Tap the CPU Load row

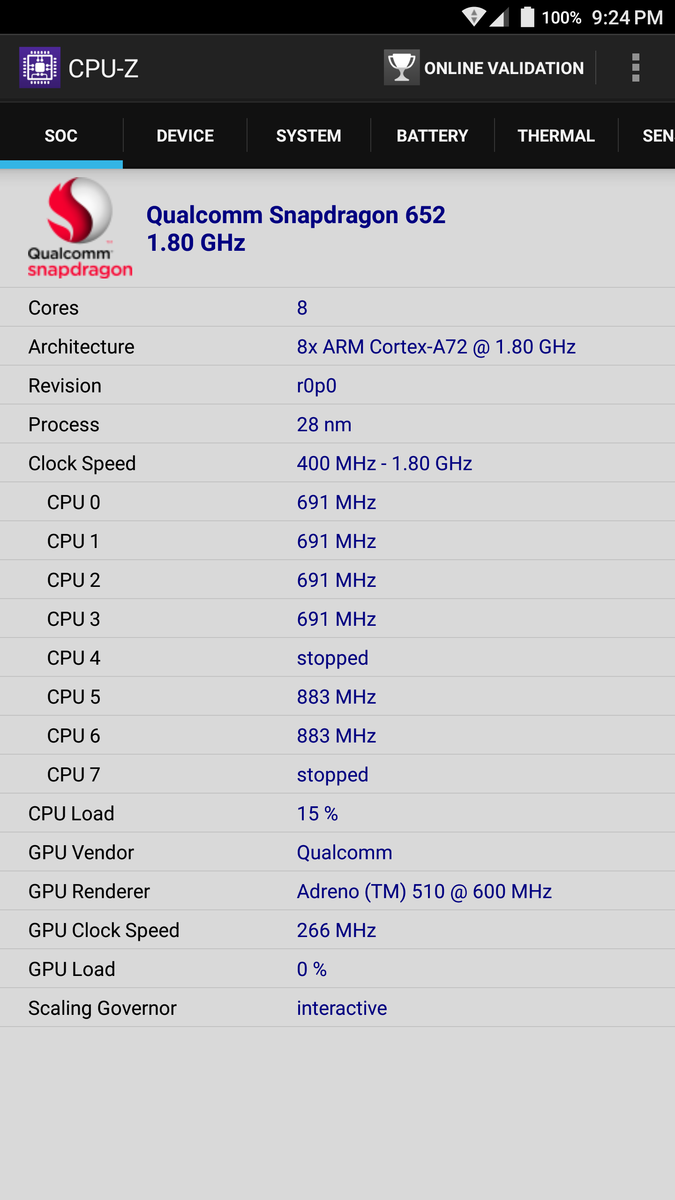click(337, 813)
